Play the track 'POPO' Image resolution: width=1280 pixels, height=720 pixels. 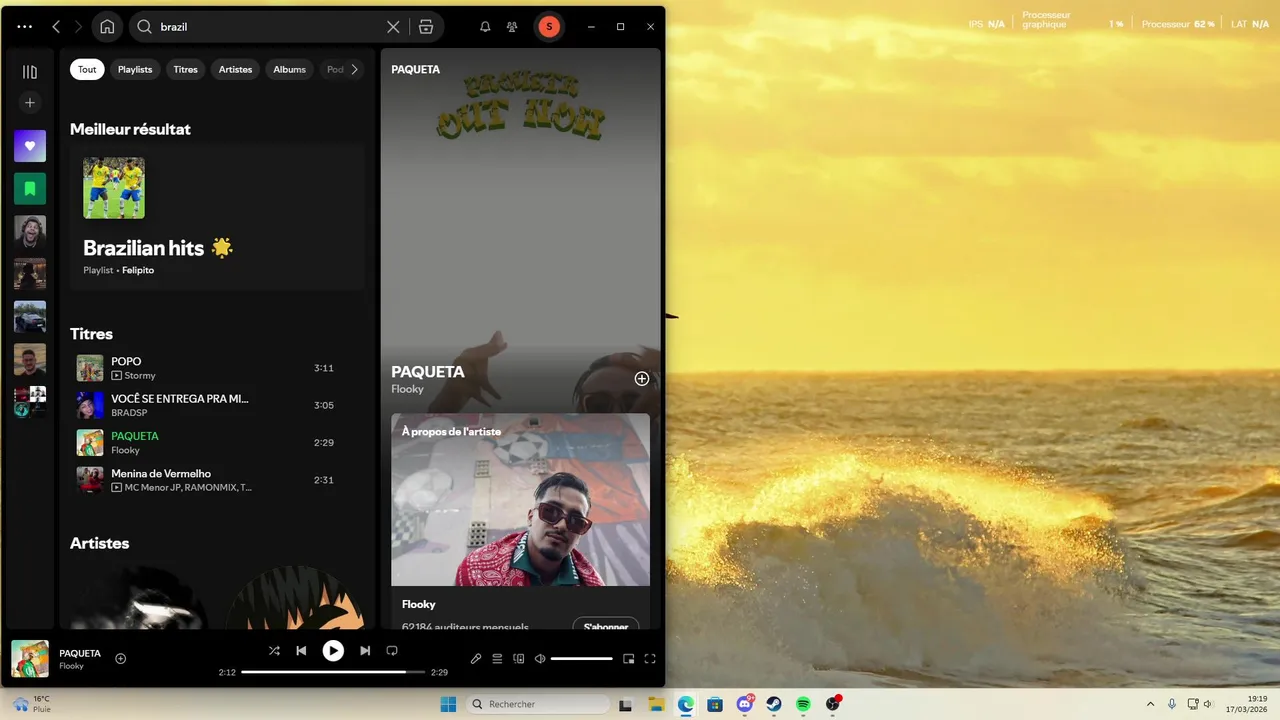(x=217, y=368)
